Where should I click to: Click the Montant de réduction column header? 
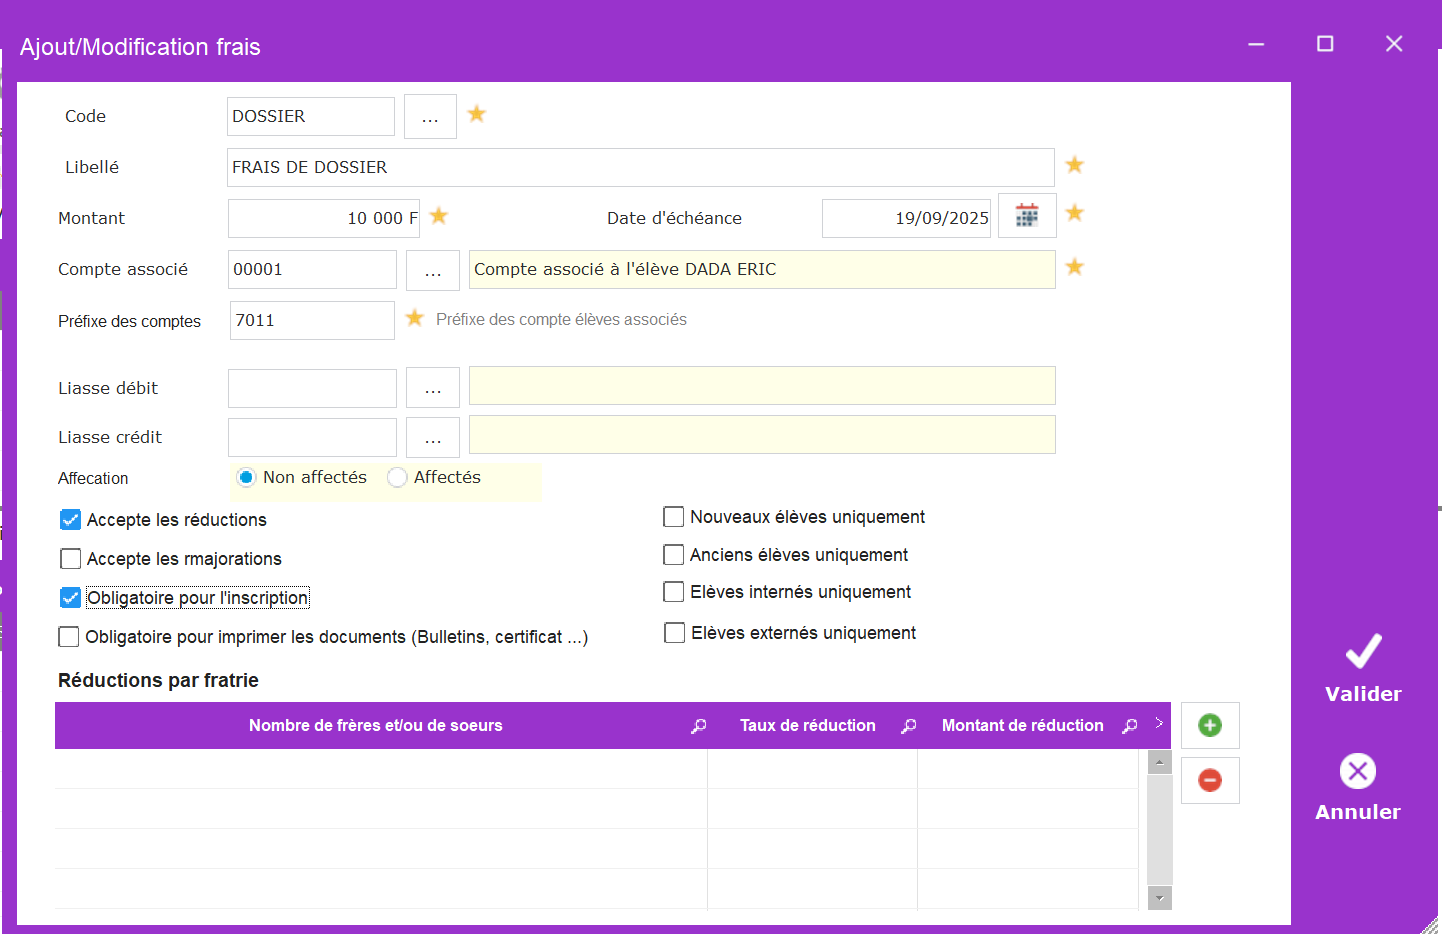click(1022, 726)
